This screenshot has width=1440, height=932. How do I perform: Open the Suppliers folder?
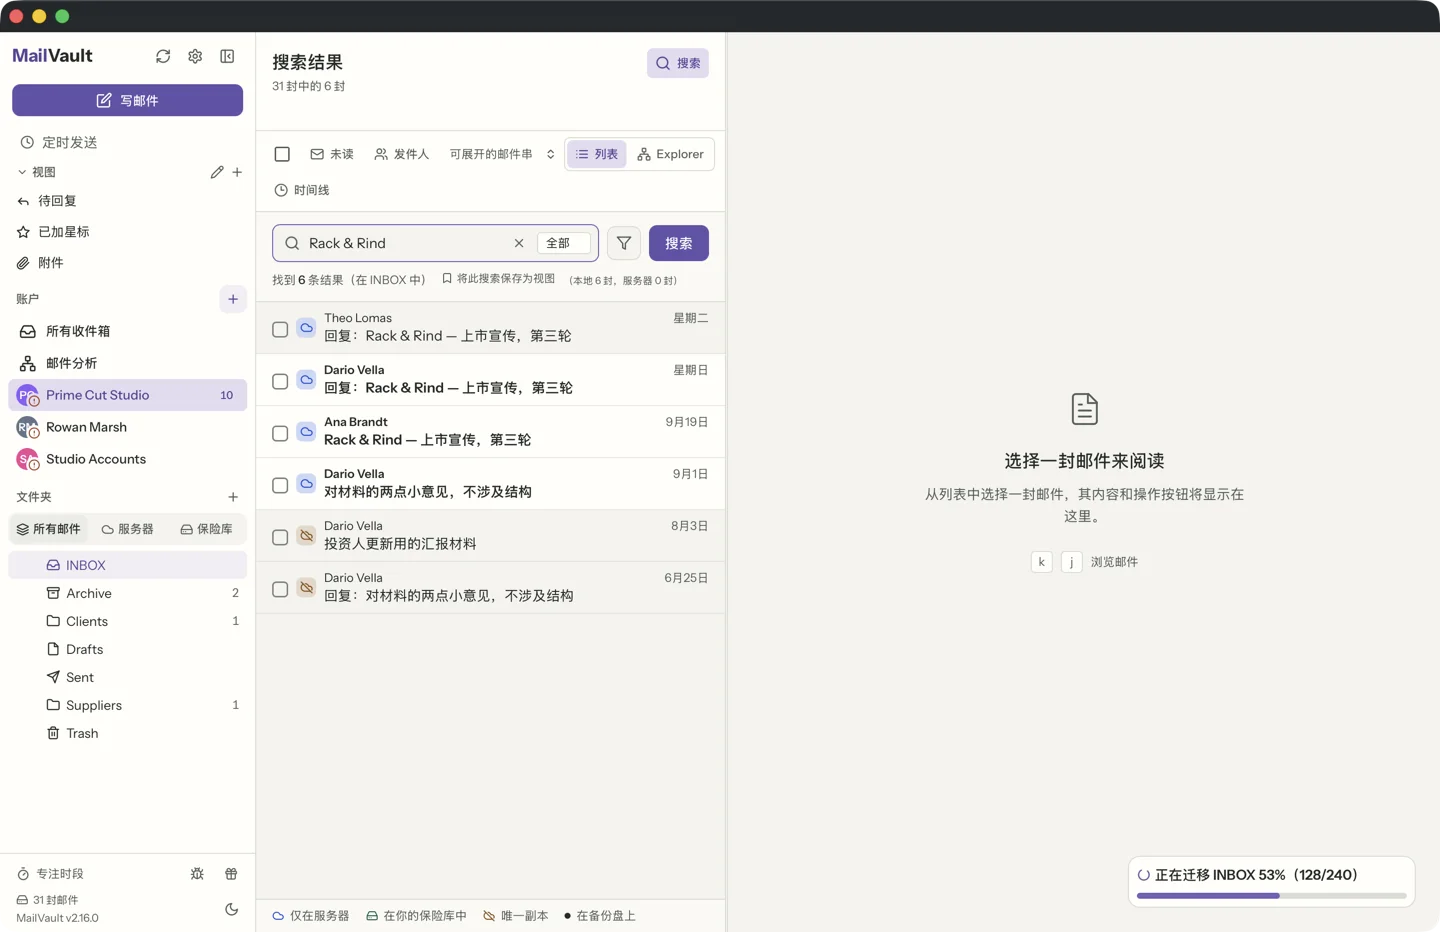point(127,705)
